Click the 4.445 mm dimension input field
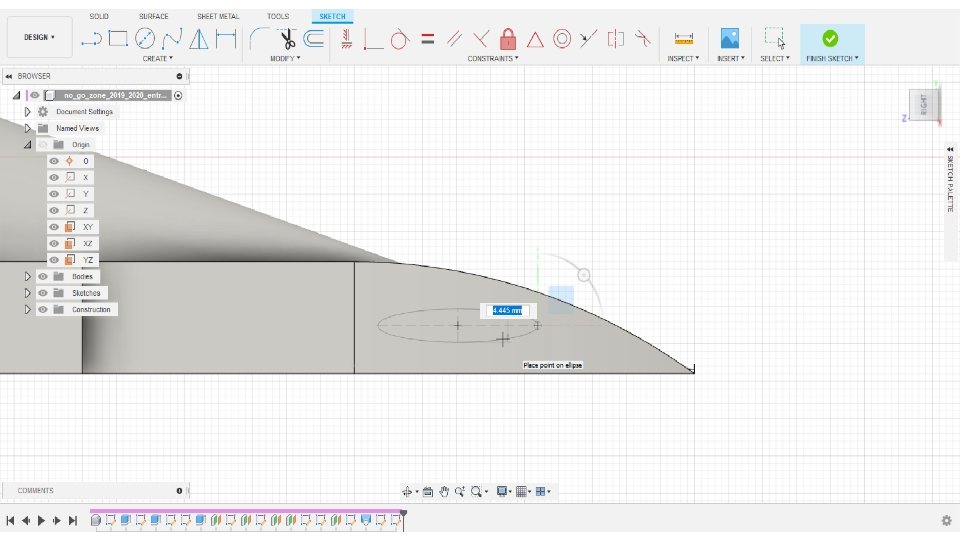 tap(507, 311)
